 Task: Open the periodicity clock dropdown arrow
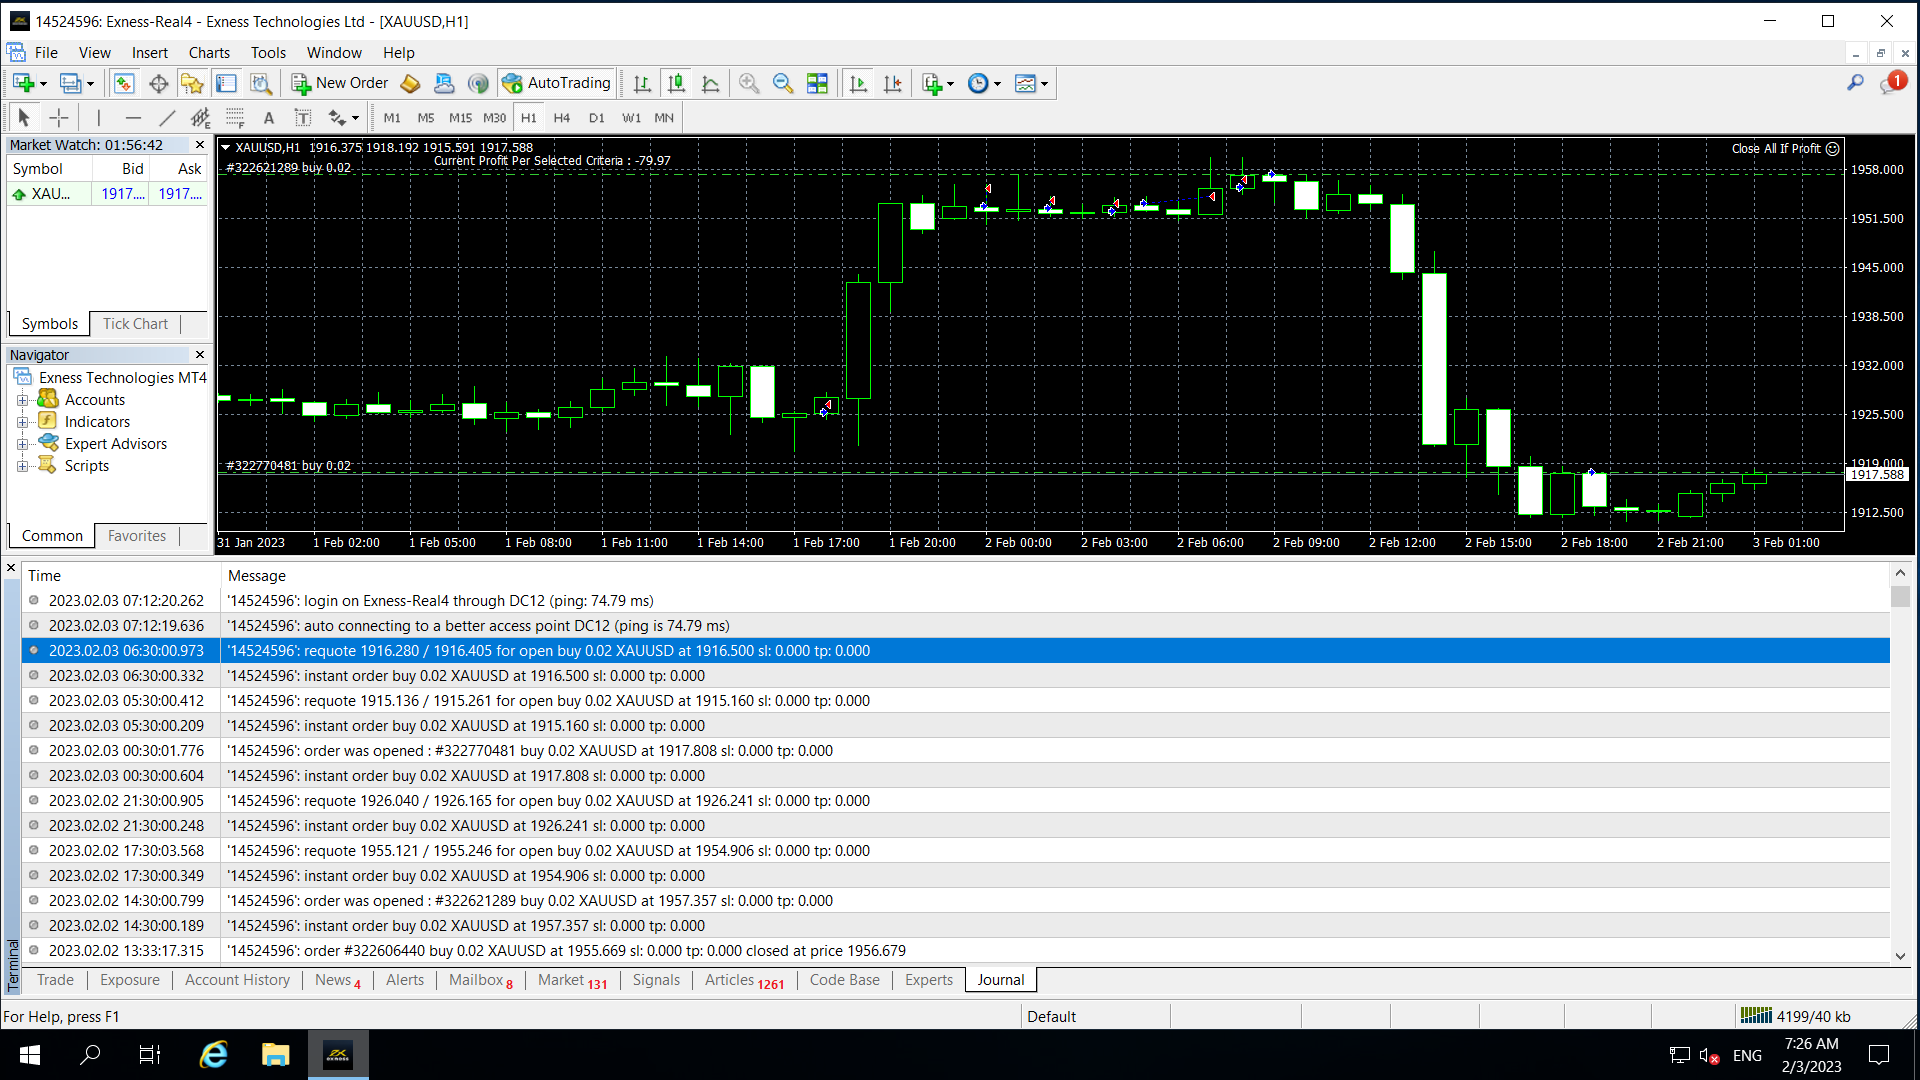tap(997, 84)
